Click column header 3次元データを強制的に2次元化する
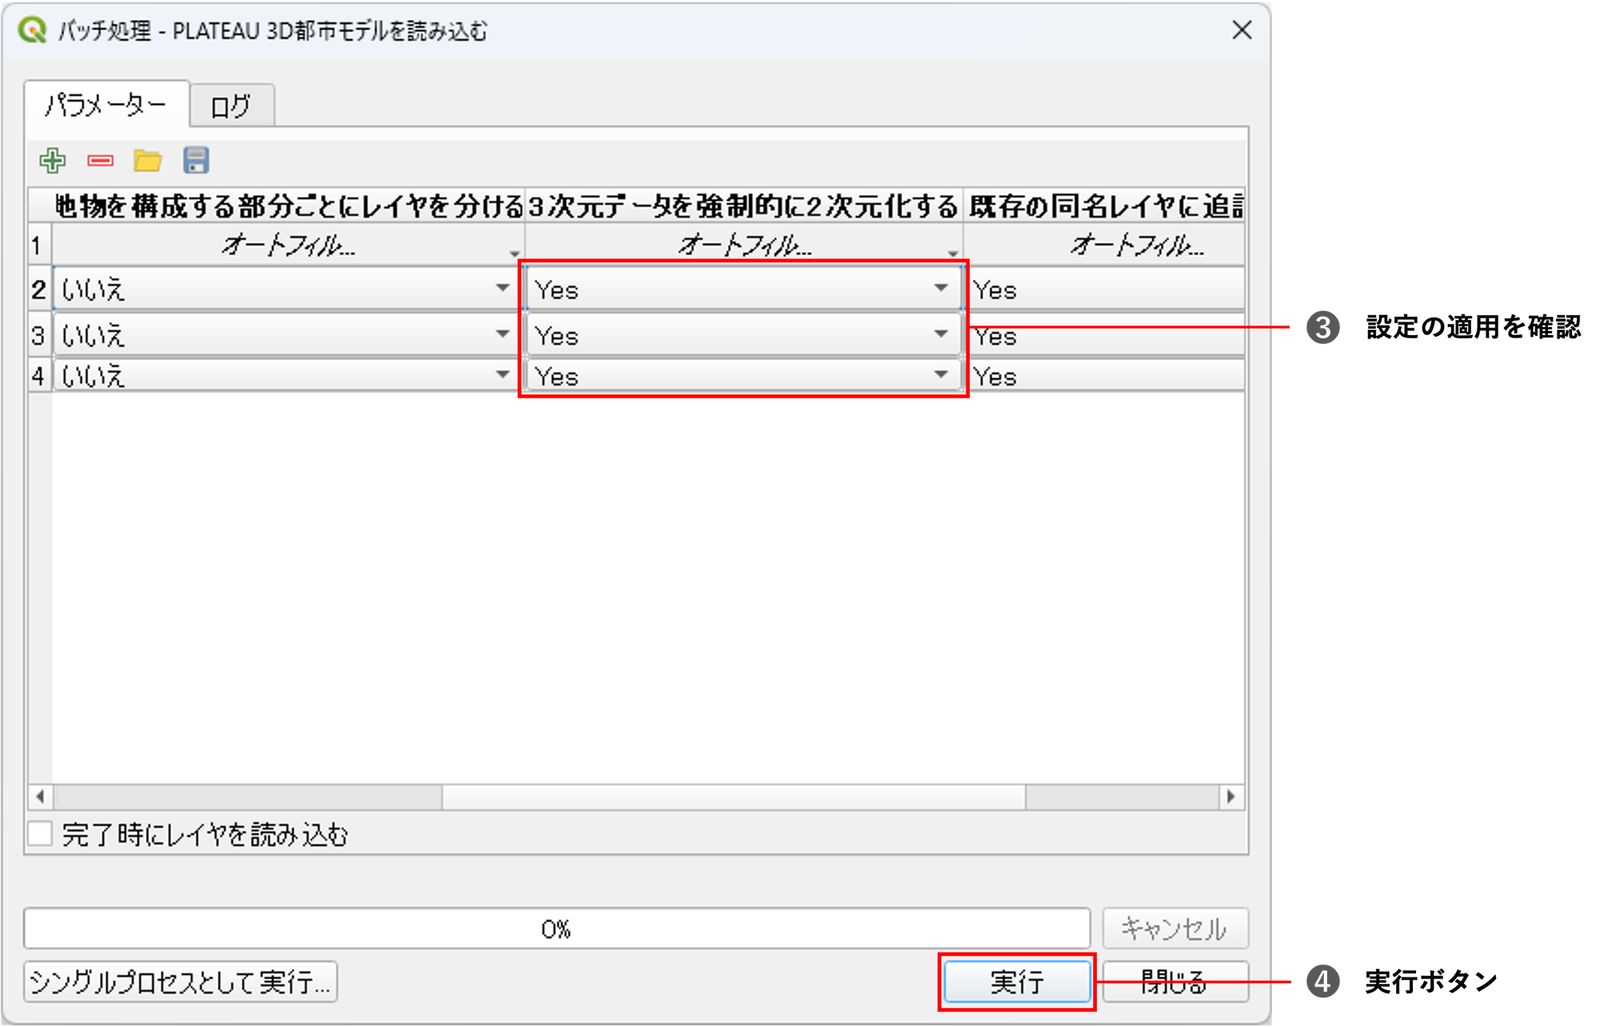 744,206
